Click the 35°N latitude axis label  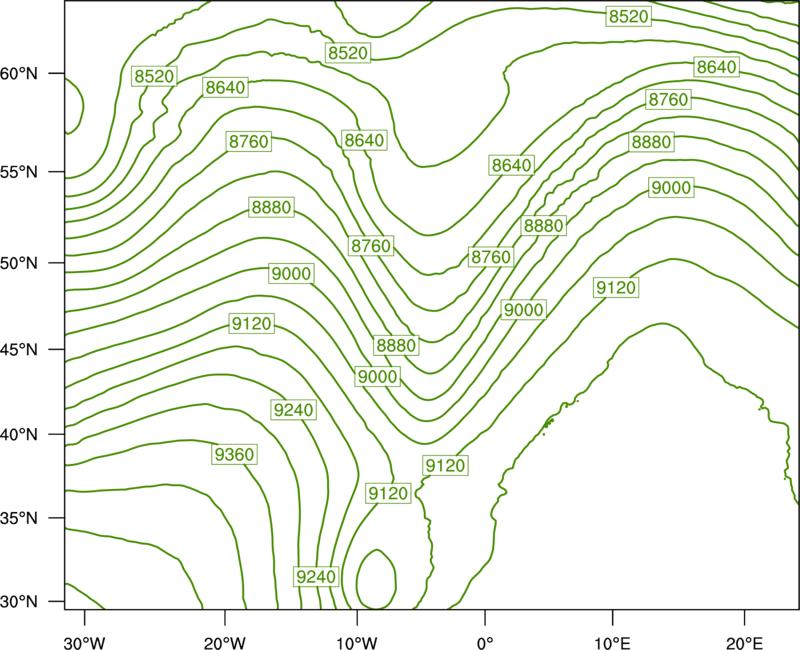pos(19,518)
